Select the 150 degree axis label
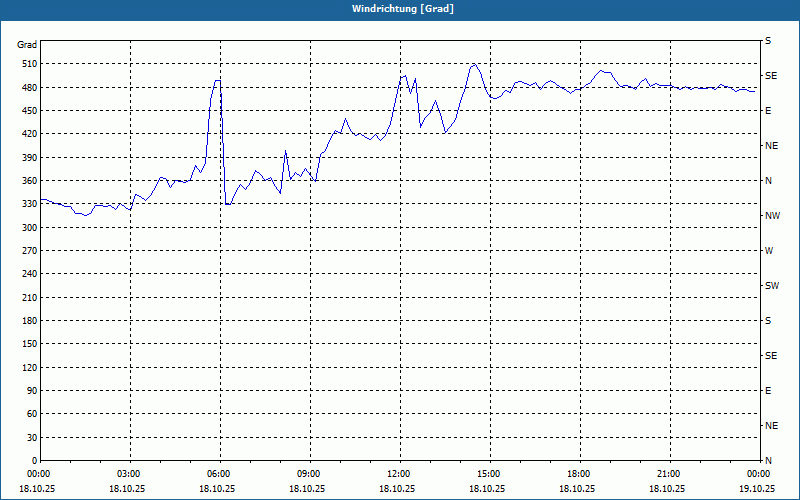The width and height of the screenshot is (800, 500). click(30, 343)
